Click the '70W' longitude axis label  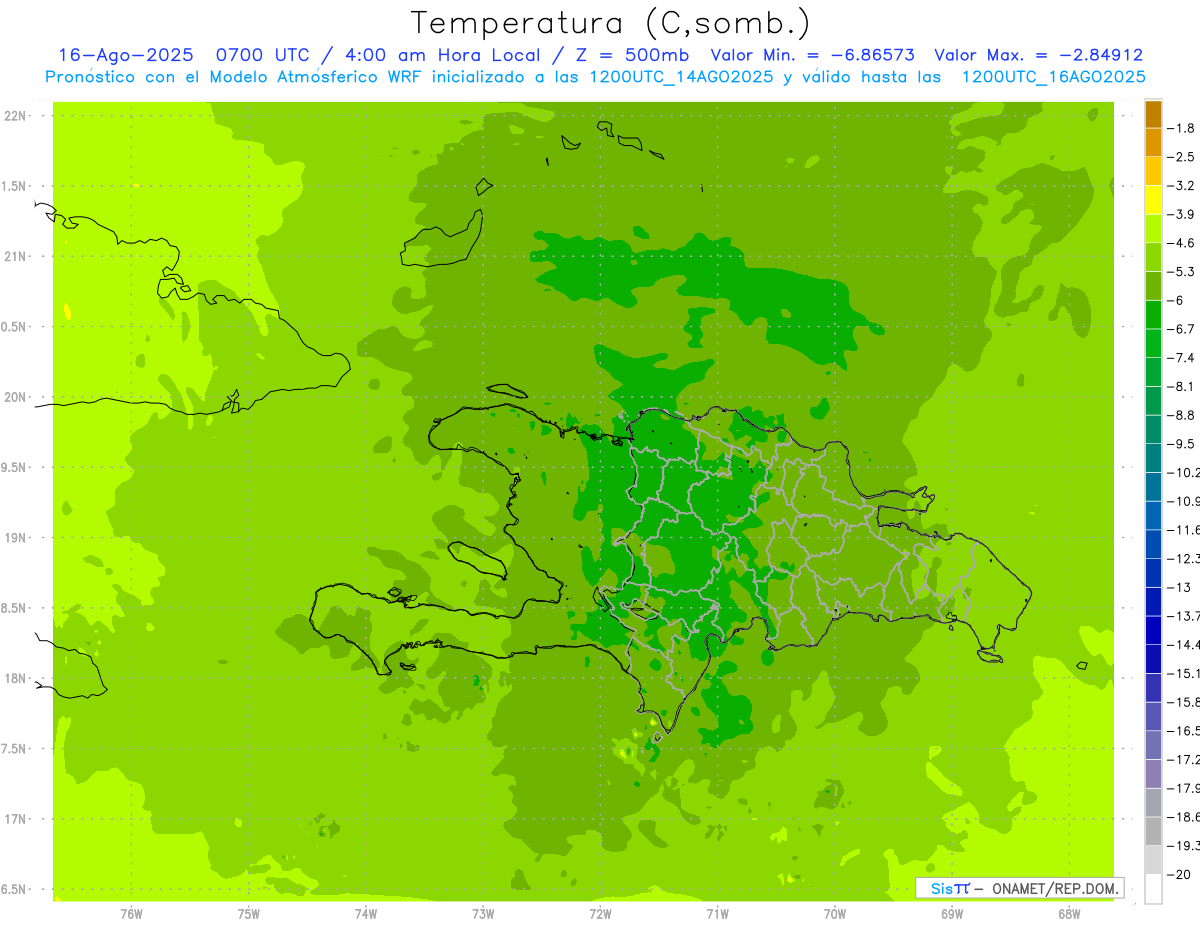tap(835, 914)
